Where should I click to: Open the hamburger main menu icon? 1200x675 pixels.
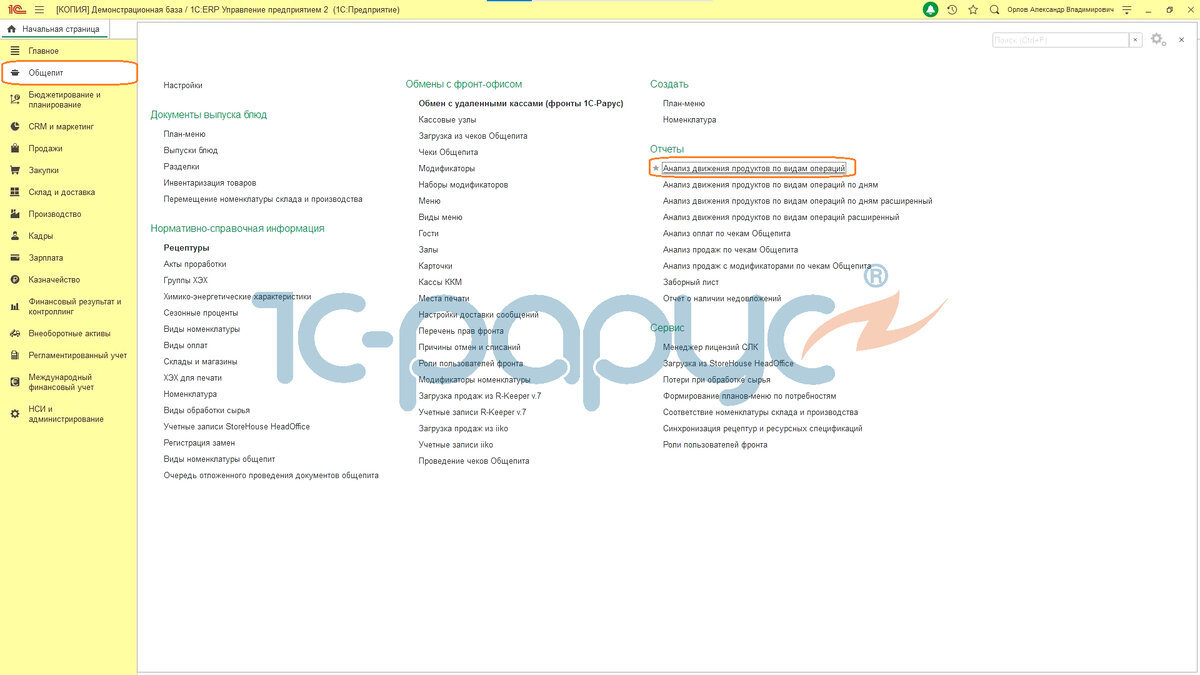click(x=39, y=9)
